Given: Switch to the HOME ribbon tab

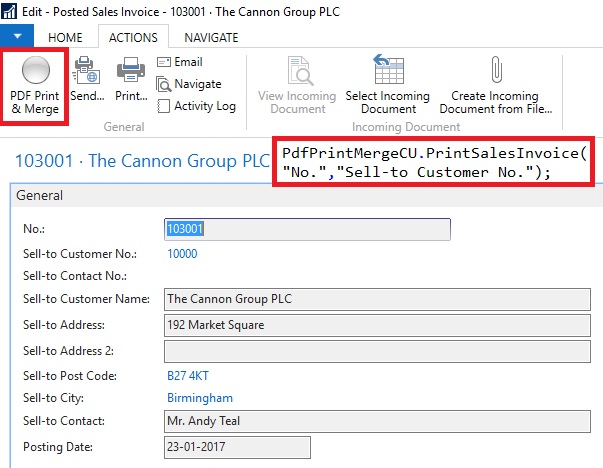Looking at the screenshot, I should point(65,37).
